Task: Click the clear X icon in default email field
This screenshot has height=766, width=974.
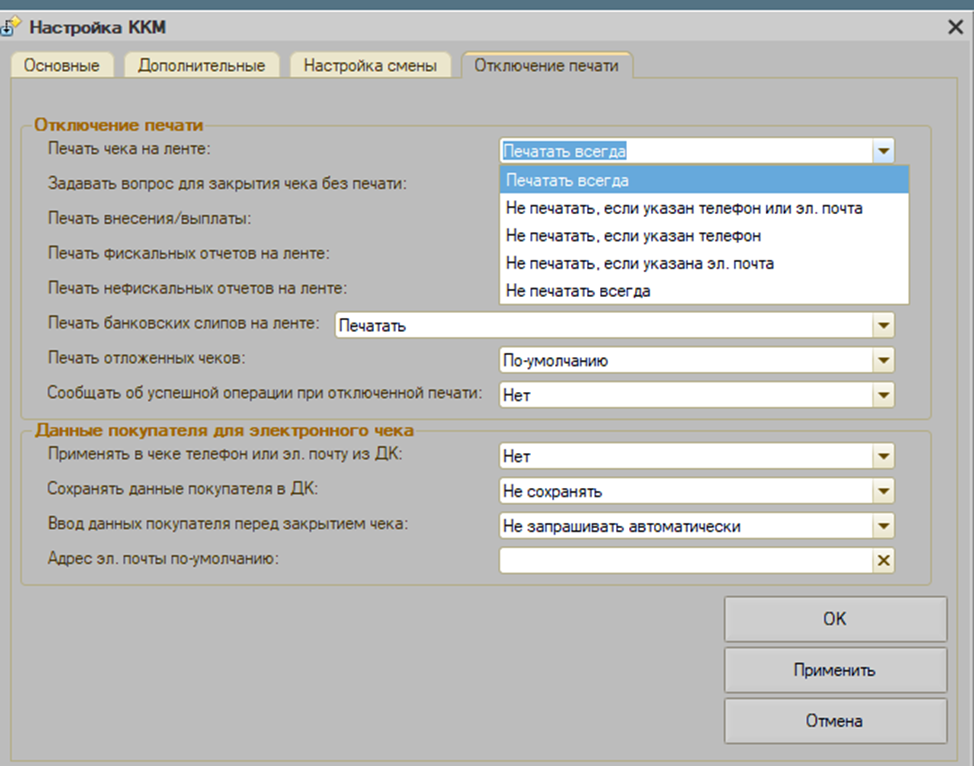Action: tap(883, 560)
